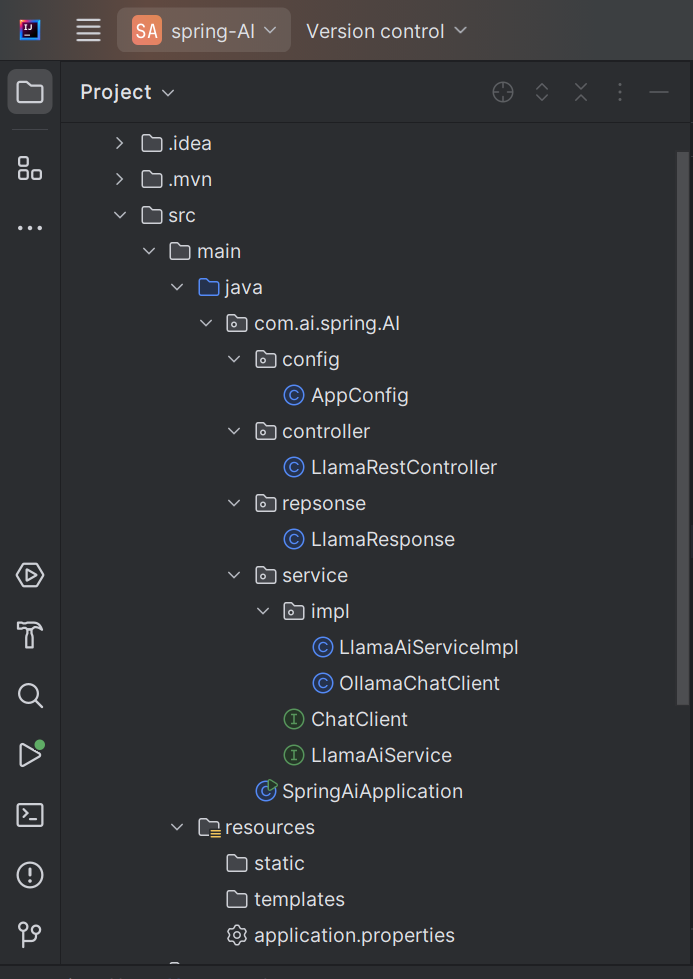Open the Problems tool window
693x979 pixels.
click(29, 875)
